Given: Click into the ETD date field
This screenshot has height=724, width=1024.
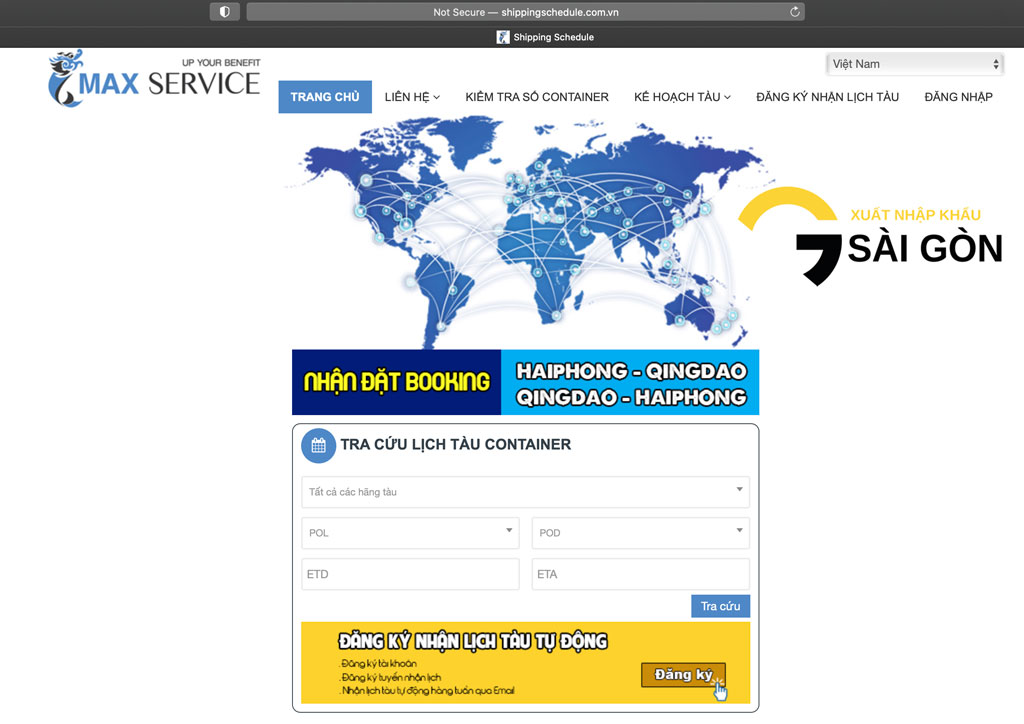Looking at the screenshot, I should [410, 575].
